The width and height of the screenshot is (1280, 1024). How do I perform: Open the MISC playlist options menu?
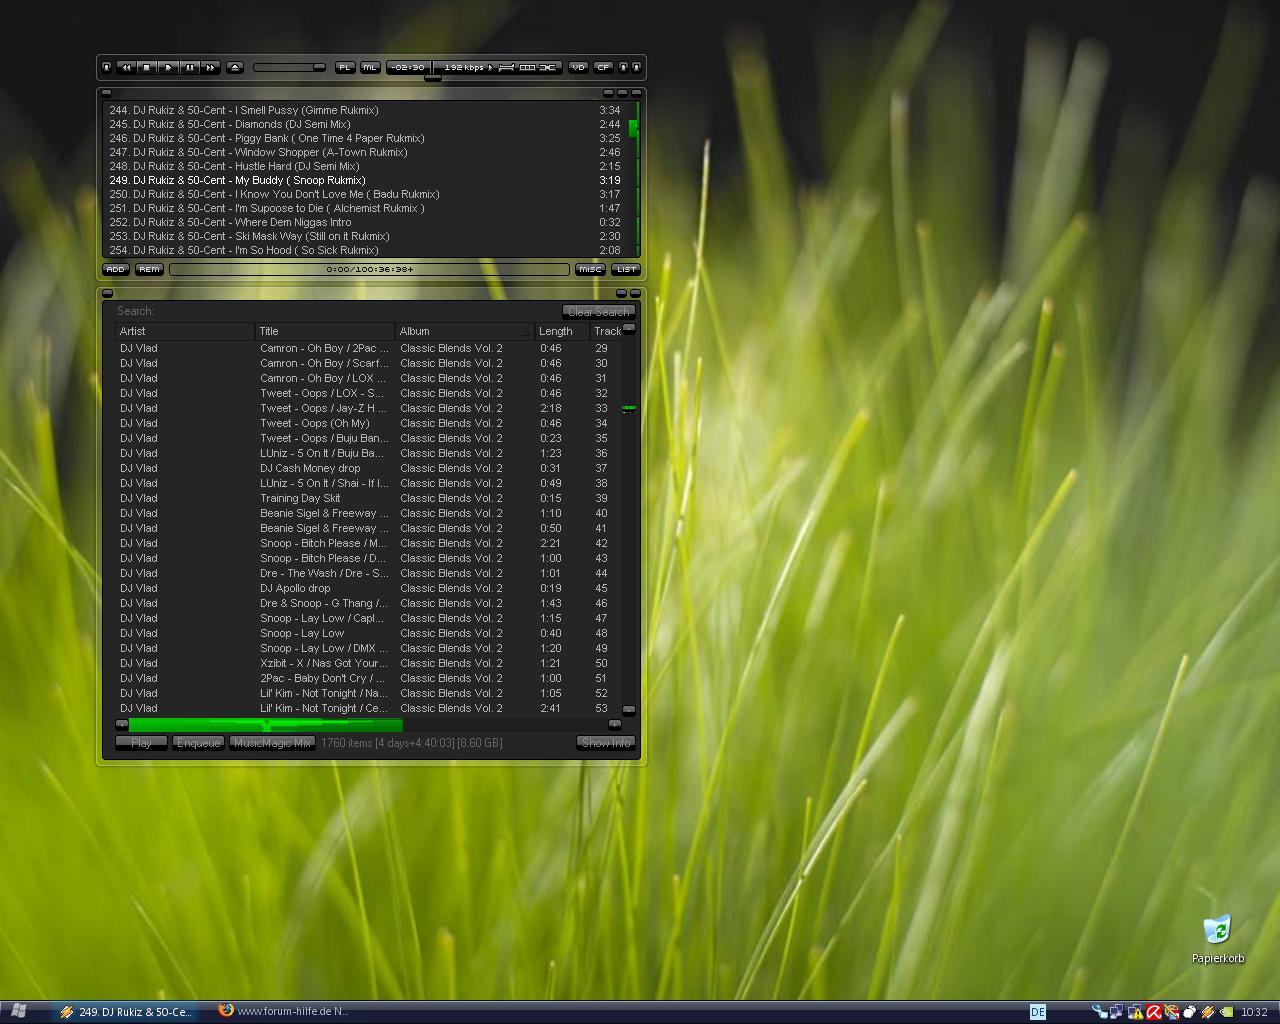(x=590, y=269)
